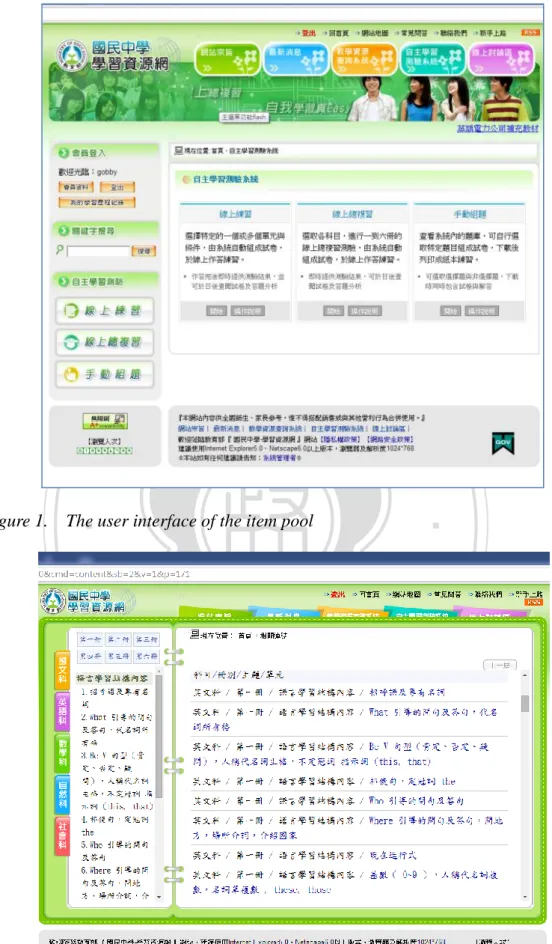Select the 第一冊 volume tab

coord(90,639)
